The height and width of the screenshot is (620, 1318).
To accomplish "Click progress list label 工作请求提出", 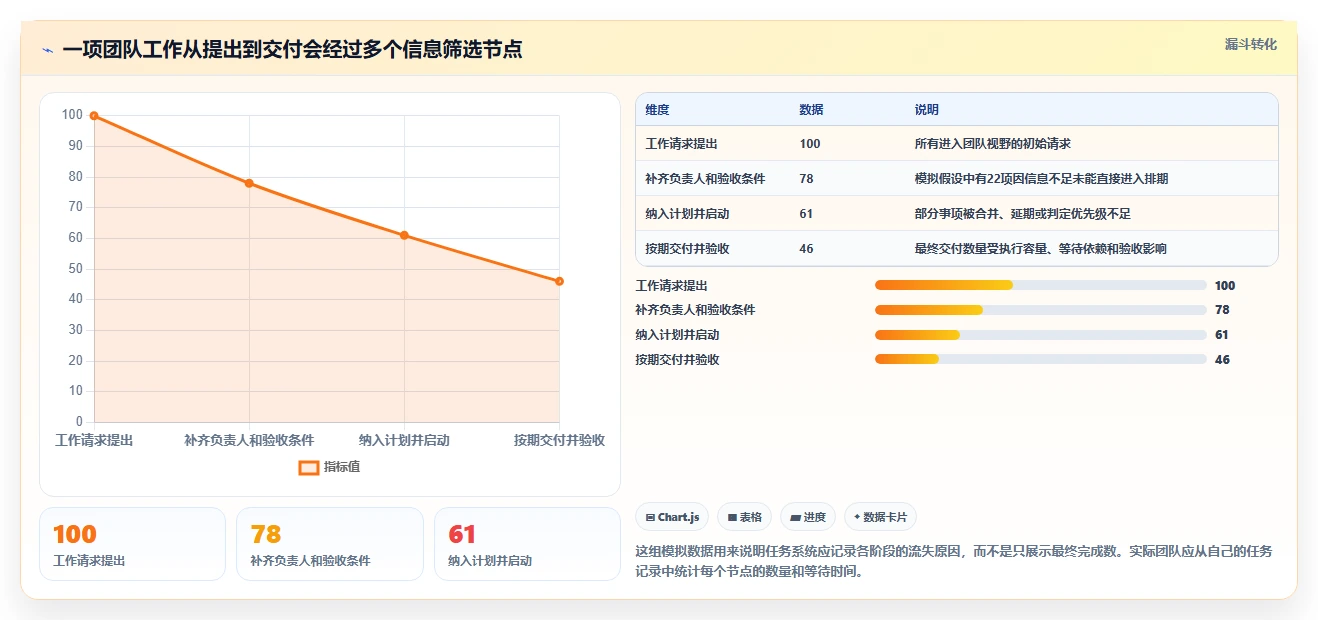I will coord(671,286).
